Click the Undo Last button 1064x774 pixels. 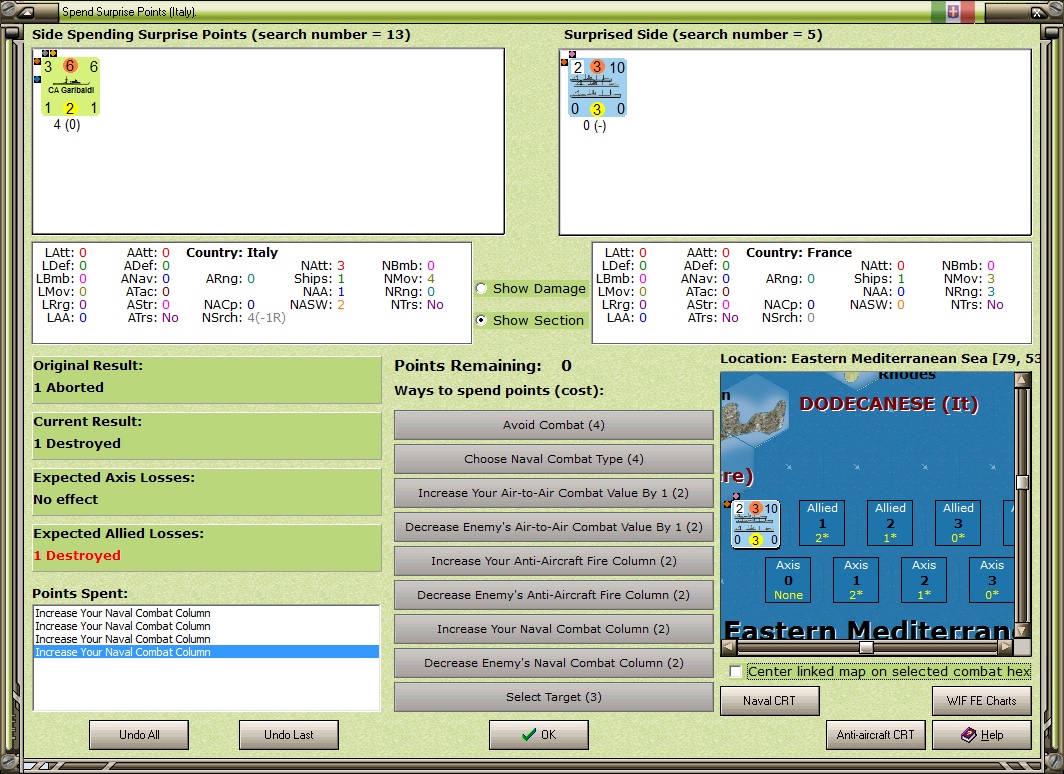(288, 735)
